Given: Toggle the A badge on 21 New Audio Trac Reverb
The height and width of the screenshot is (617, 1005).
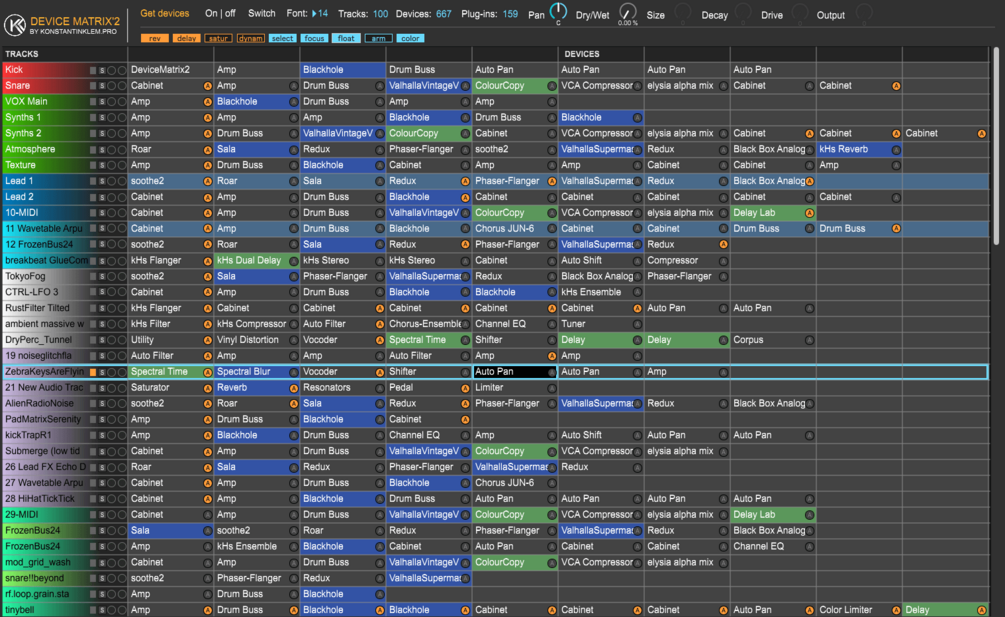Looking at the screenshot, I should [294, 388].
